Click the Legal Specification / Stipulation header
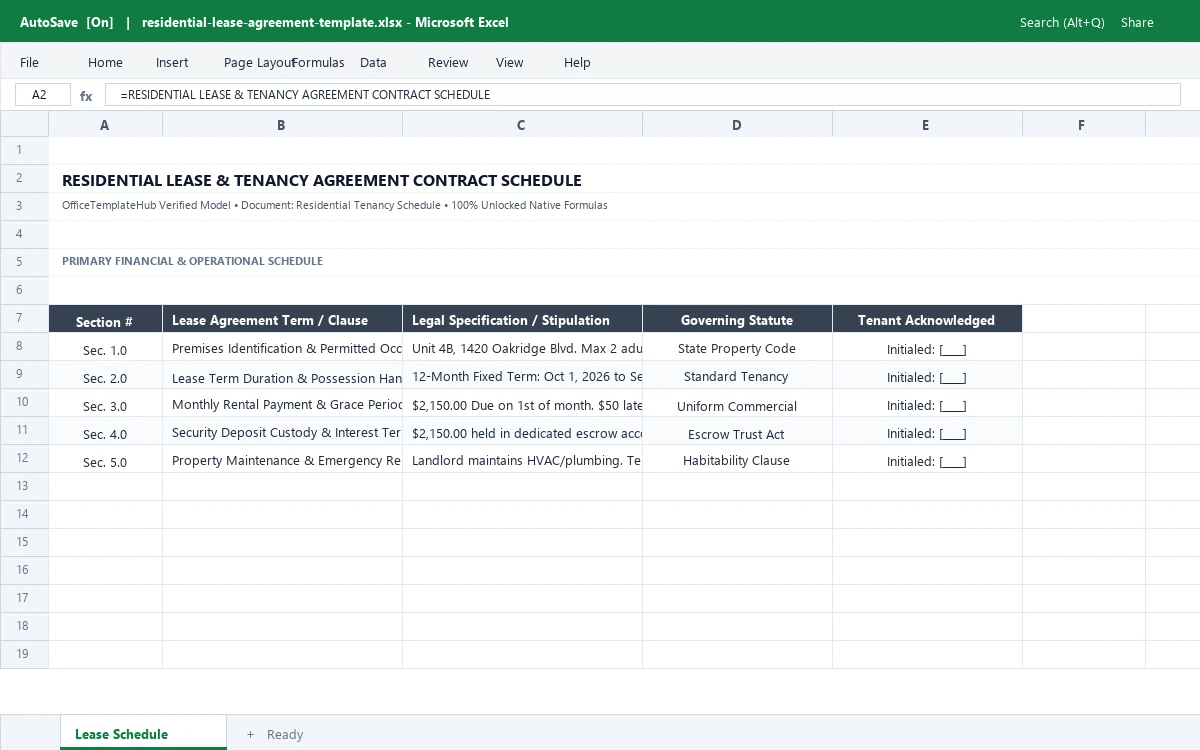 coord(522,319)
